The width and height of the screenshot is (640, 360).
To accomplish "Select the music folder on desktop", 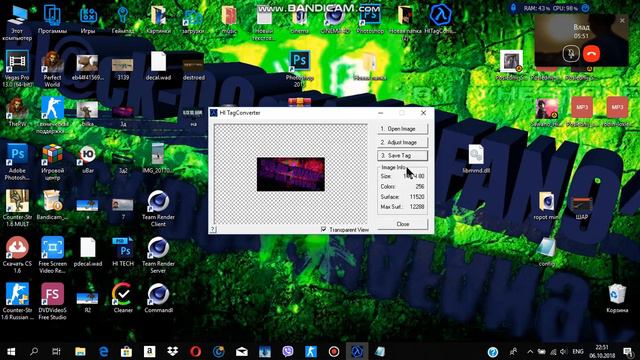I will tap(229, 20).
